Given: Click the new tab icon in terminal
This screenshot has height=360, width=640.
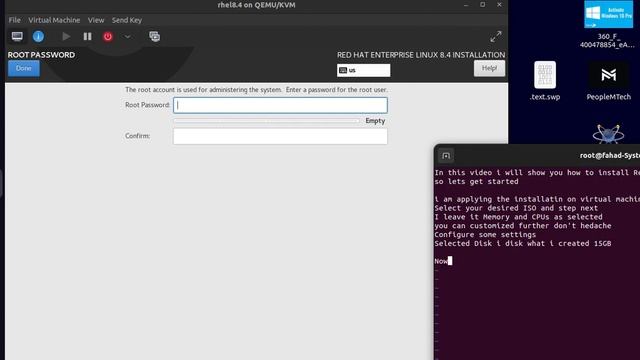Looking at the screenshot, I should click(x=446, y=156).
